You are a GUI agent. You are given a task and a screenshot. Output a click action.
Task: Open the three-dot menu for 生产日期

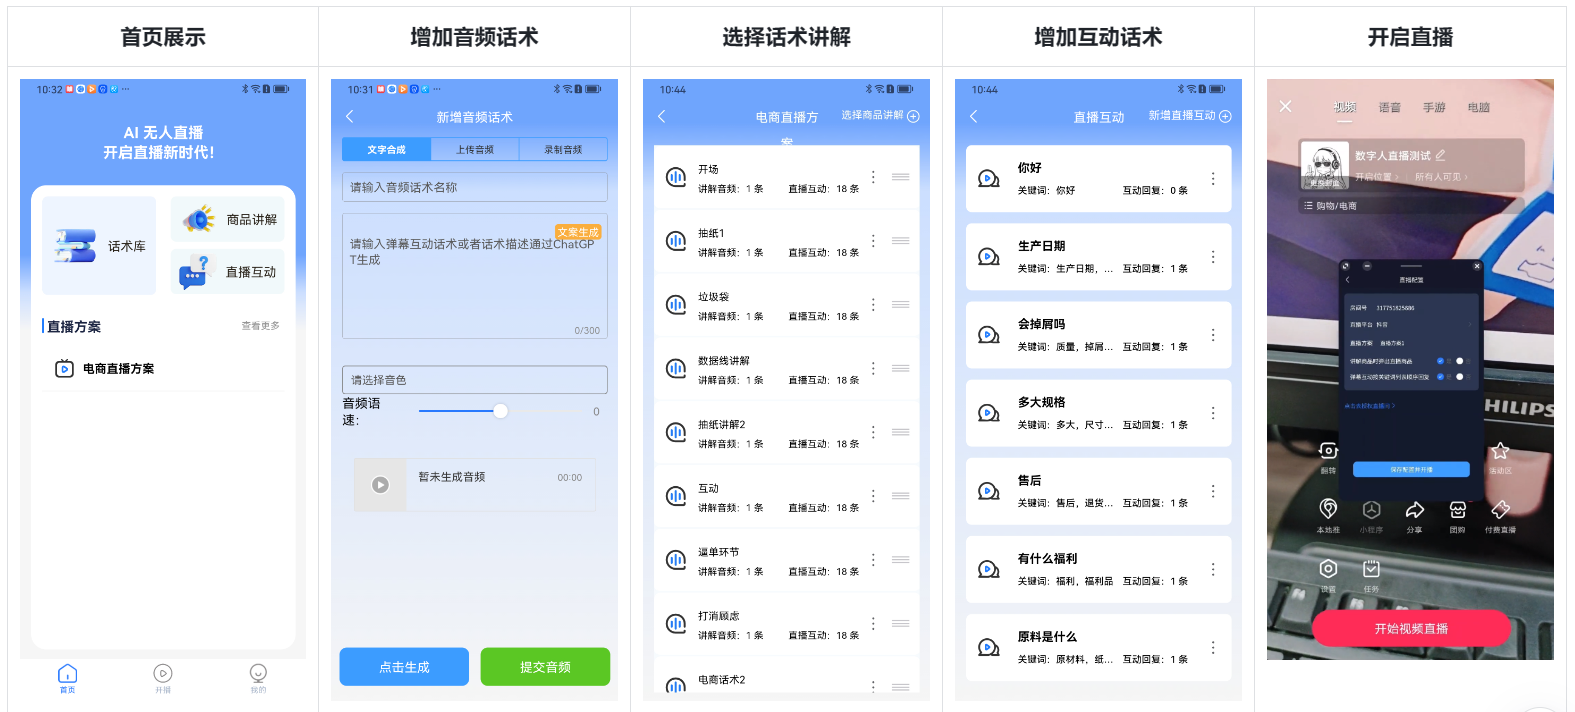click(x=1213, y=257)
